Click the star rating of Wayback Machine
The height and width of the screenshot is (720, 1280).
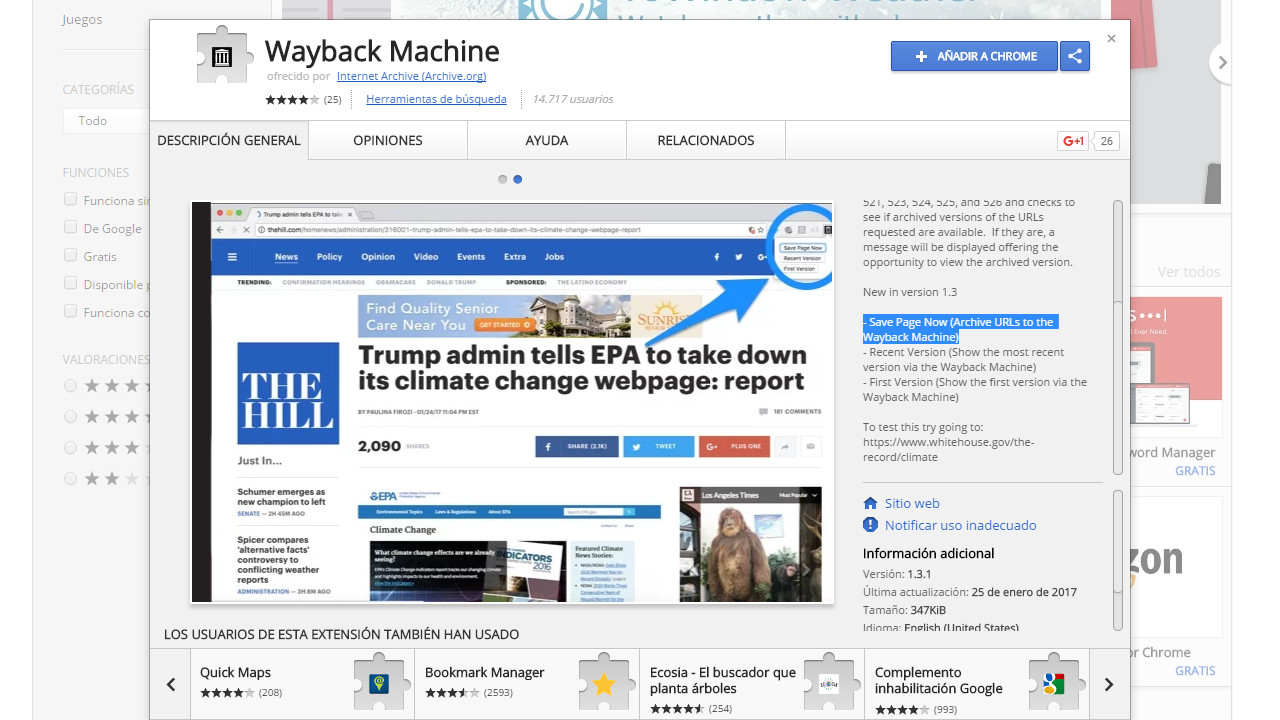click(x=292, y=100)
